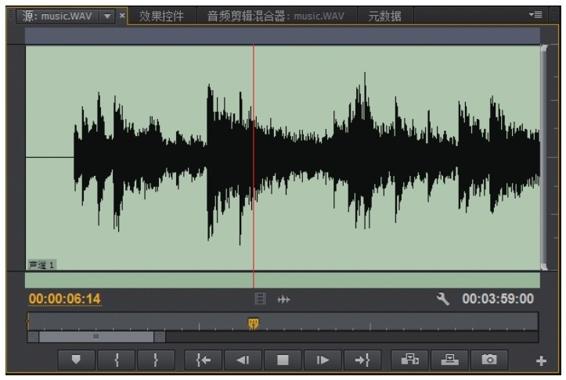Image resolution: width=566 pixels, height=380 pixels.
Task: Go to Out point button
Action: 362,360
